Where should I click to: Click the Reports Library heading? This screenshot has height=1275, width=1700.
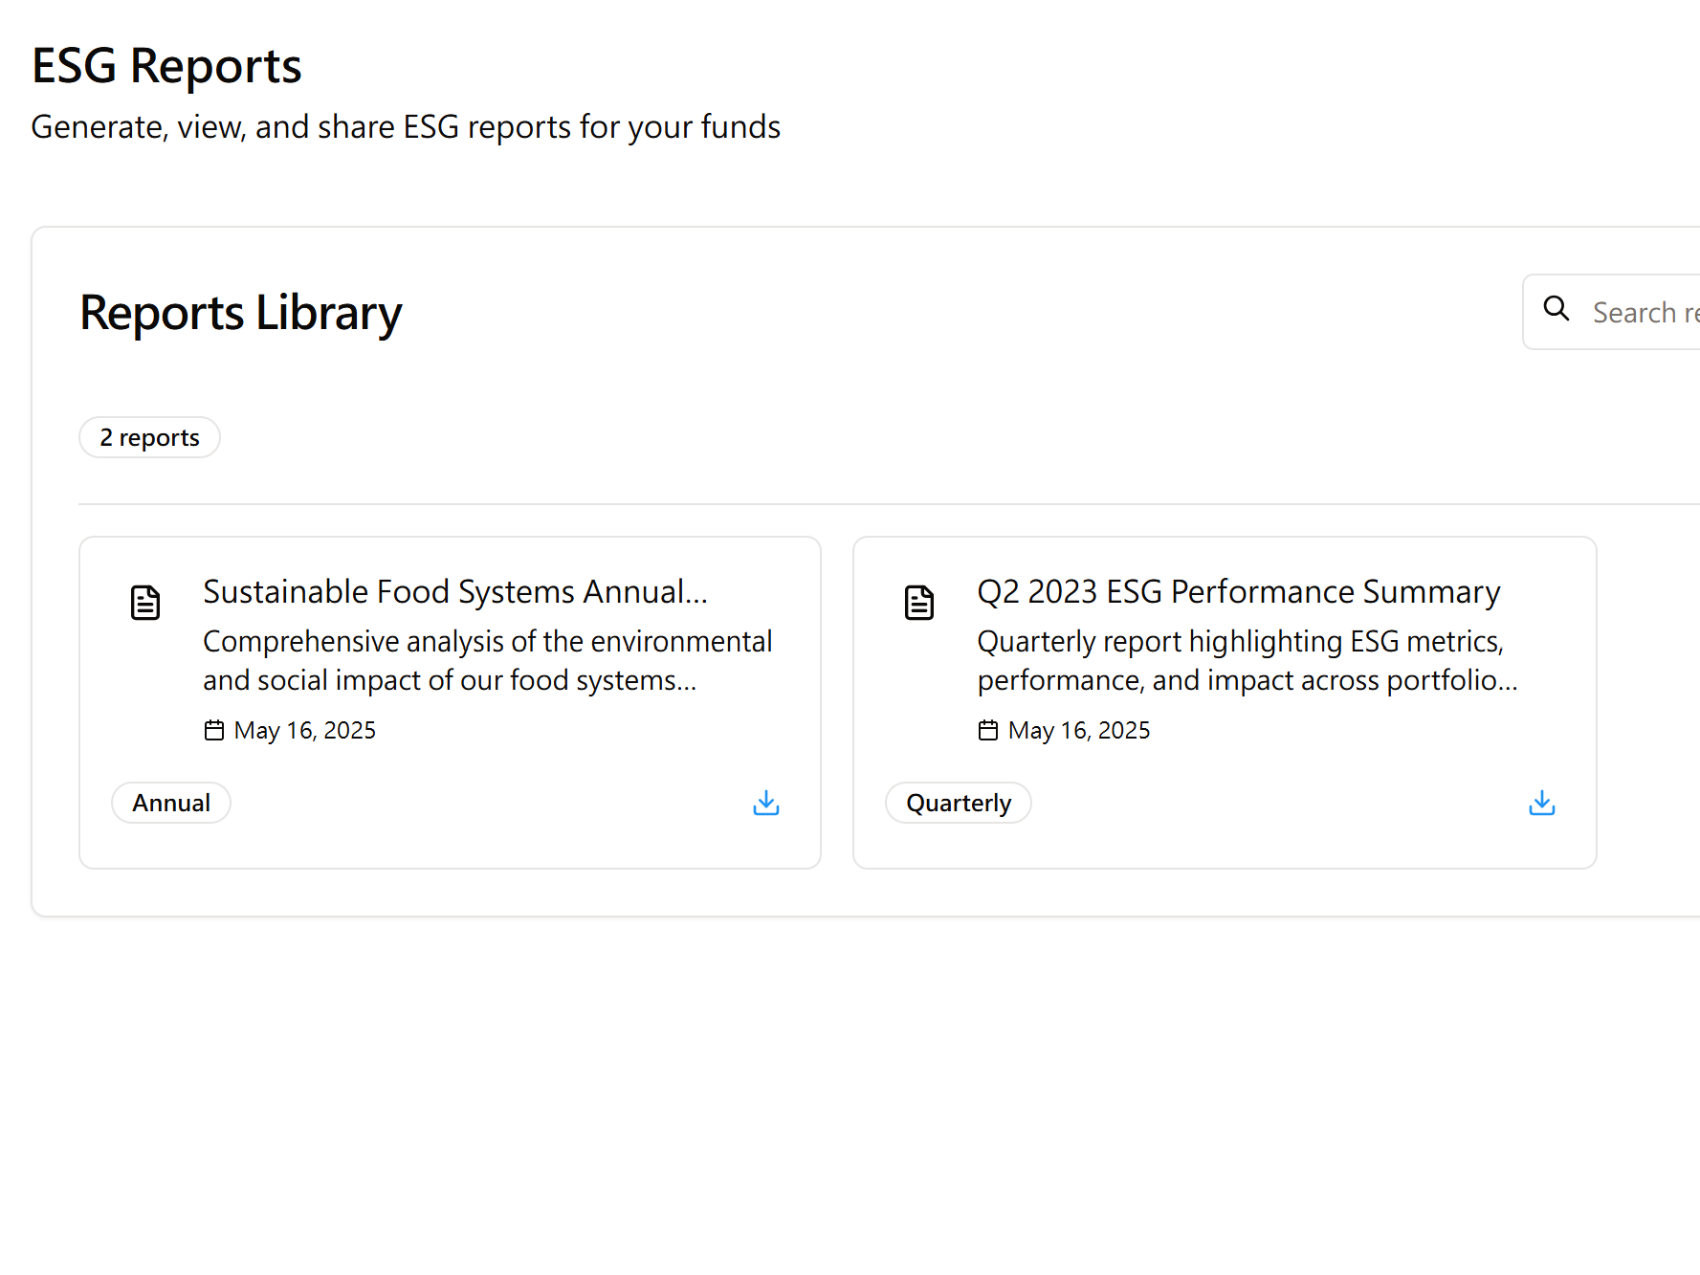point(241,313)
